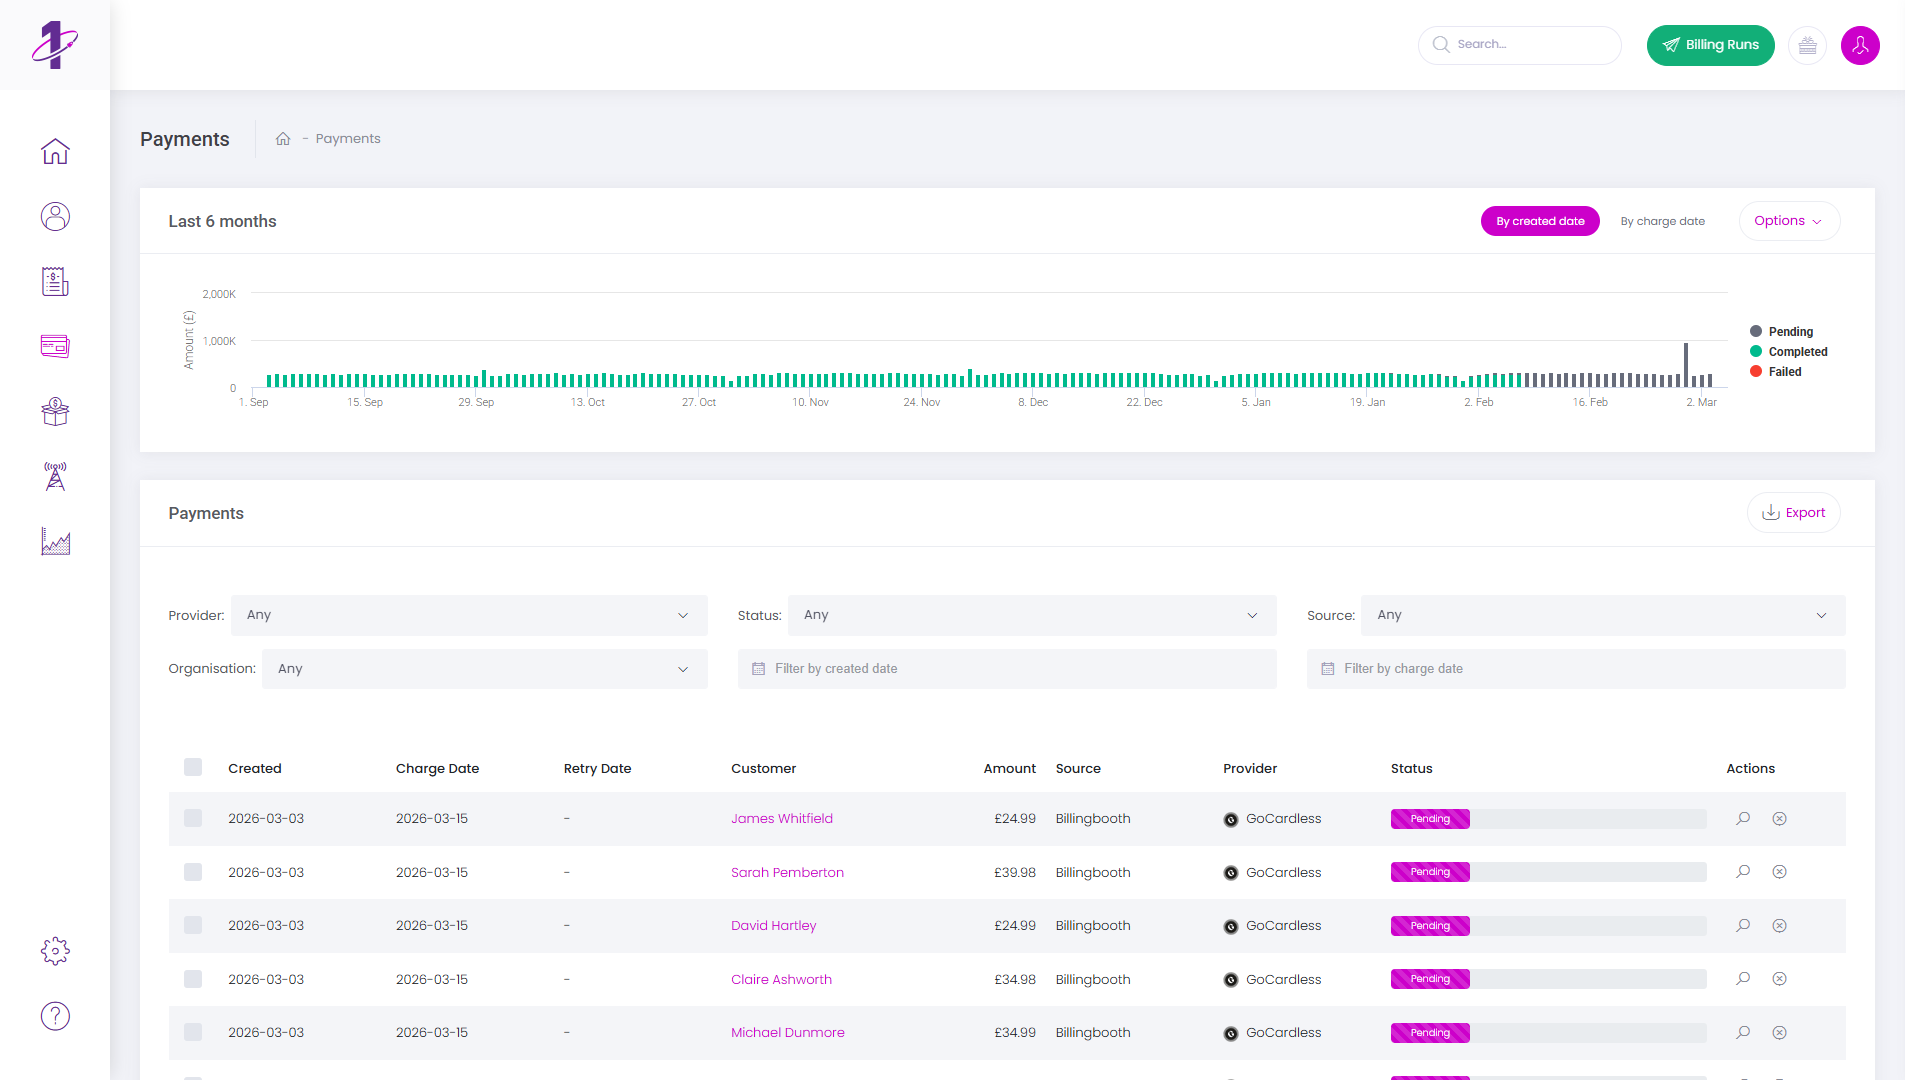The image size is (1905, 1080).
Task: Expand the Status filter dropdown
Action: 1033,615
